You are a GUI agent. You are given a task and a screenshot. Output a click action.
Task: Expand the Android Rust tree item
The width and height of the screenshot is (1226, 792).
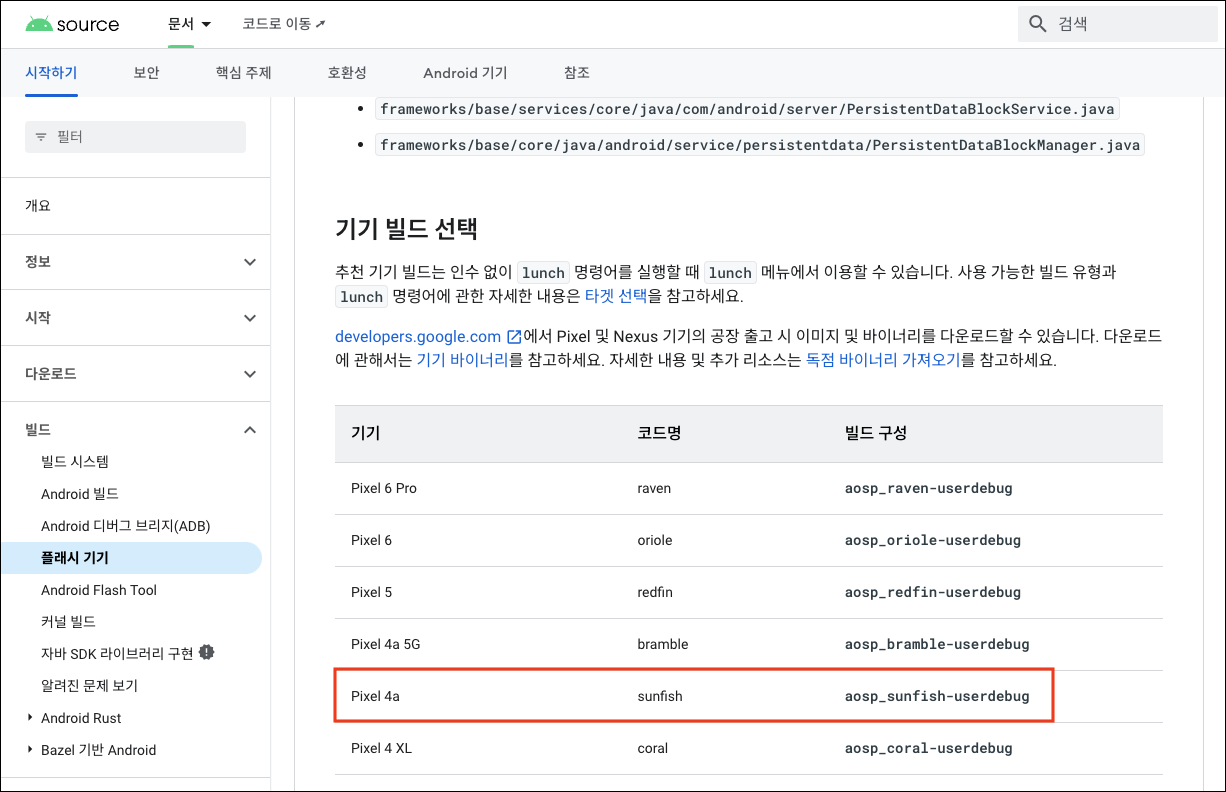(30, 718)
